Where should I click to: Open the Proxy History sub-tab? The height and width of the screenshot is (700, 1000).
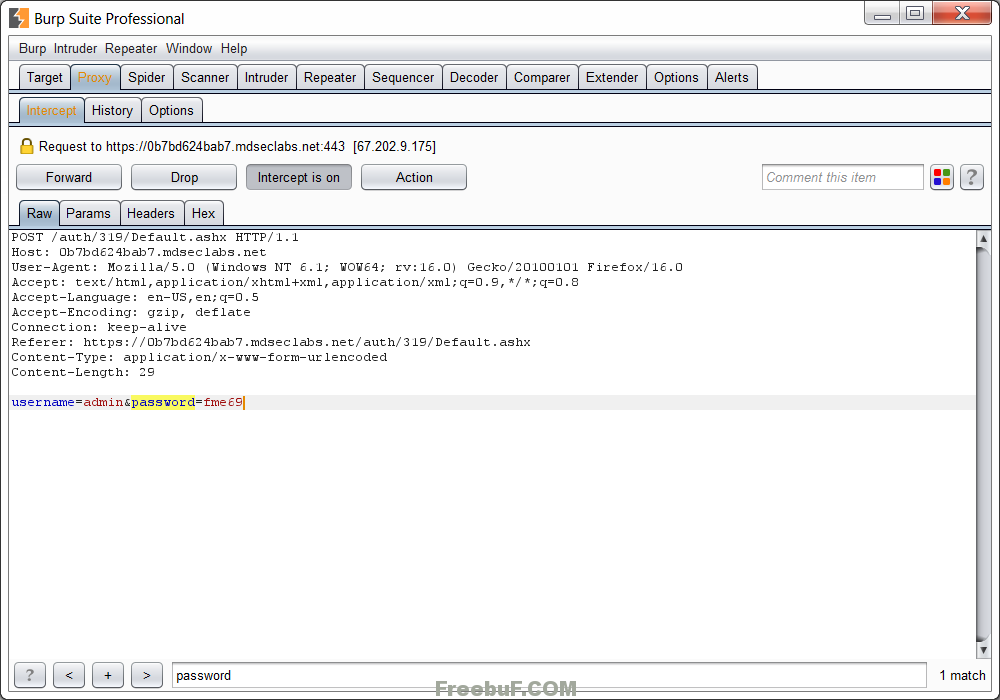click(112, 110)
